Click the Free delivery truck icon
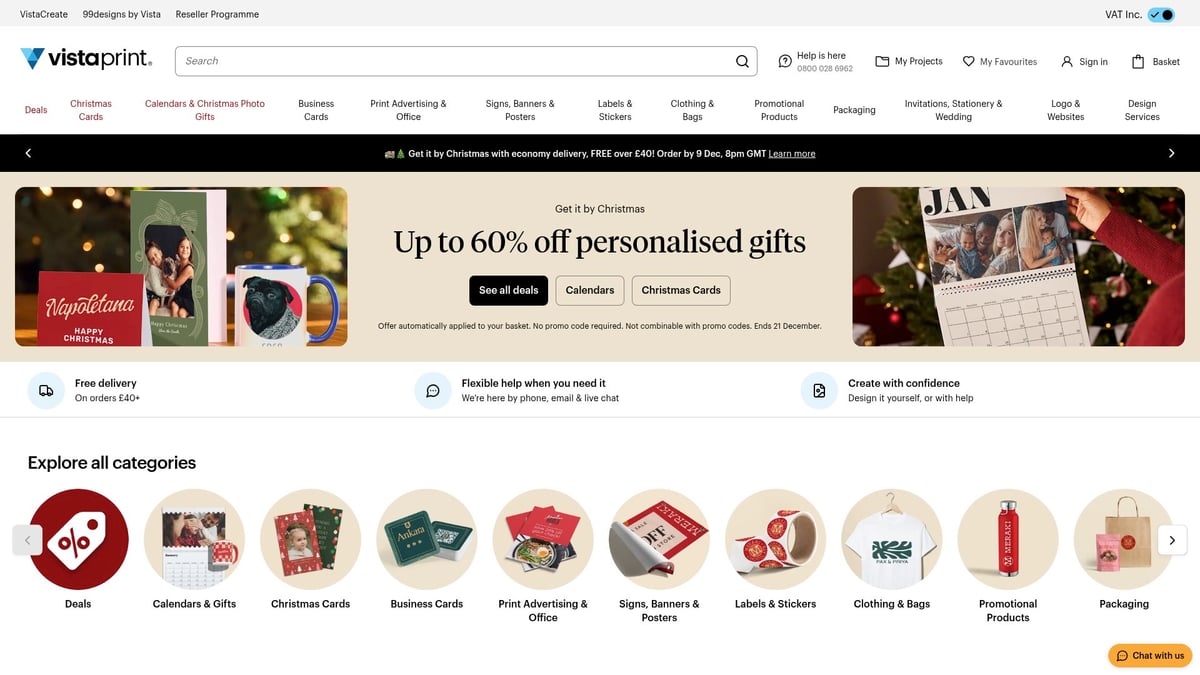Image resolution: width=1200 pixels, height=675 pixels. [46, 391]
